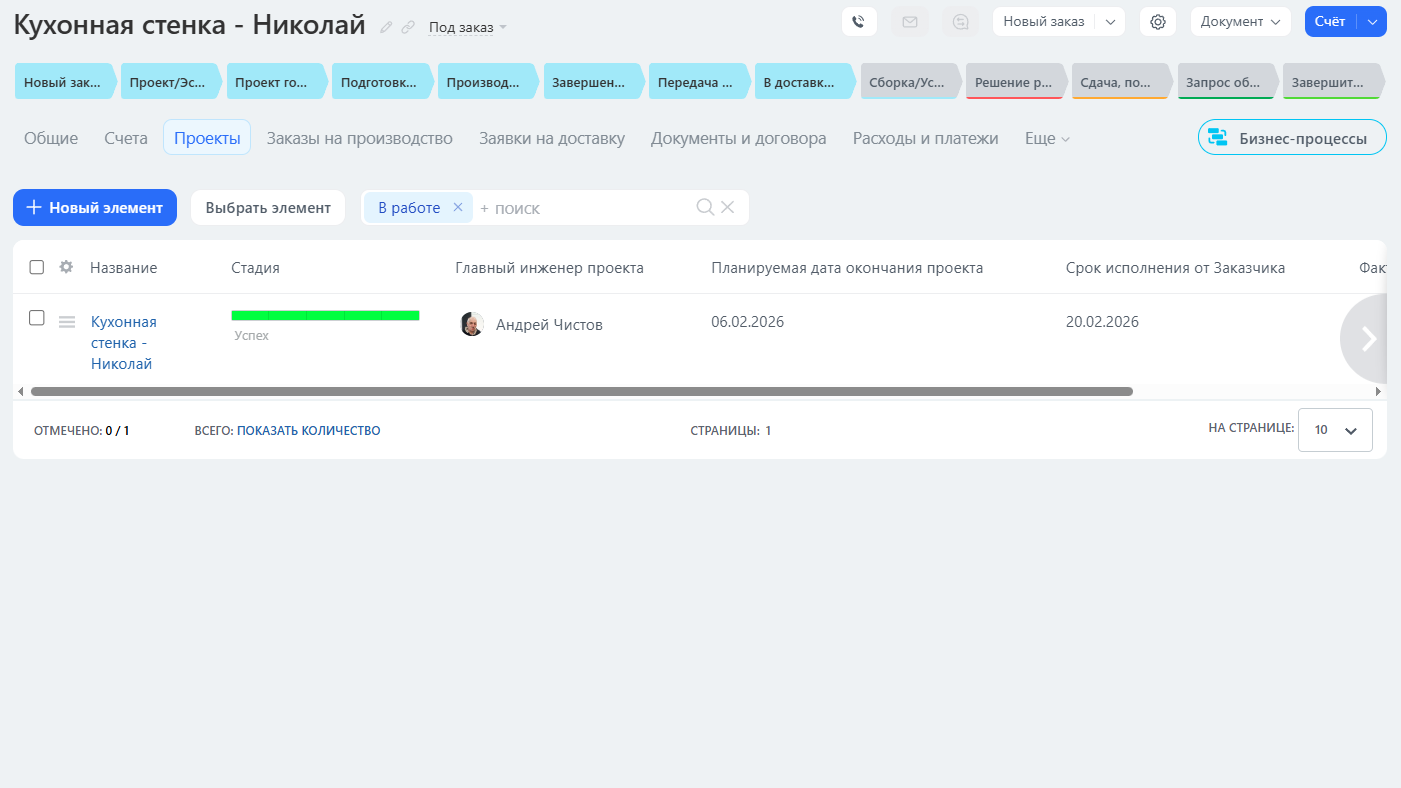Viewport: 1401px width, 788px height.
Task: Open the 'Заказы на производство' tab
Action: point(359,138)
